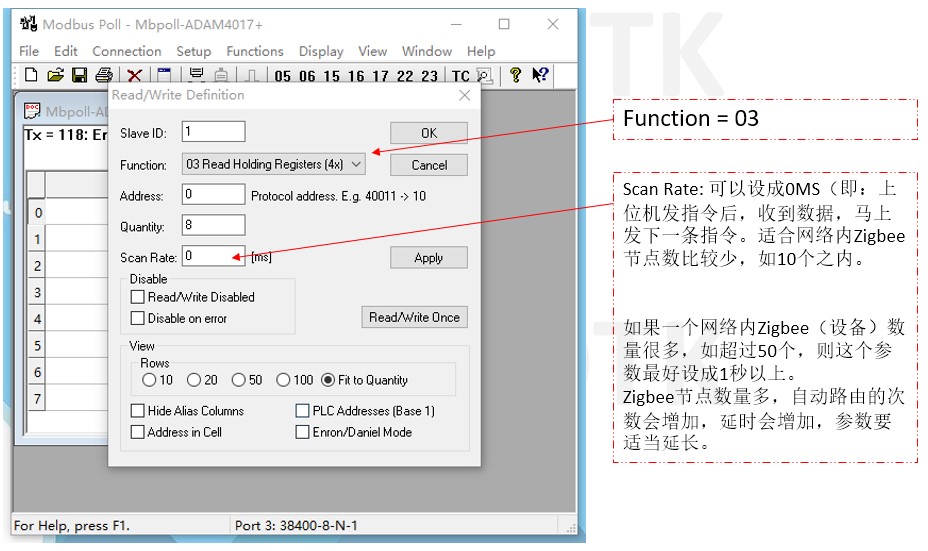928x551 pixels.
Task: Click the Address input field
Action: click(213, 194)
